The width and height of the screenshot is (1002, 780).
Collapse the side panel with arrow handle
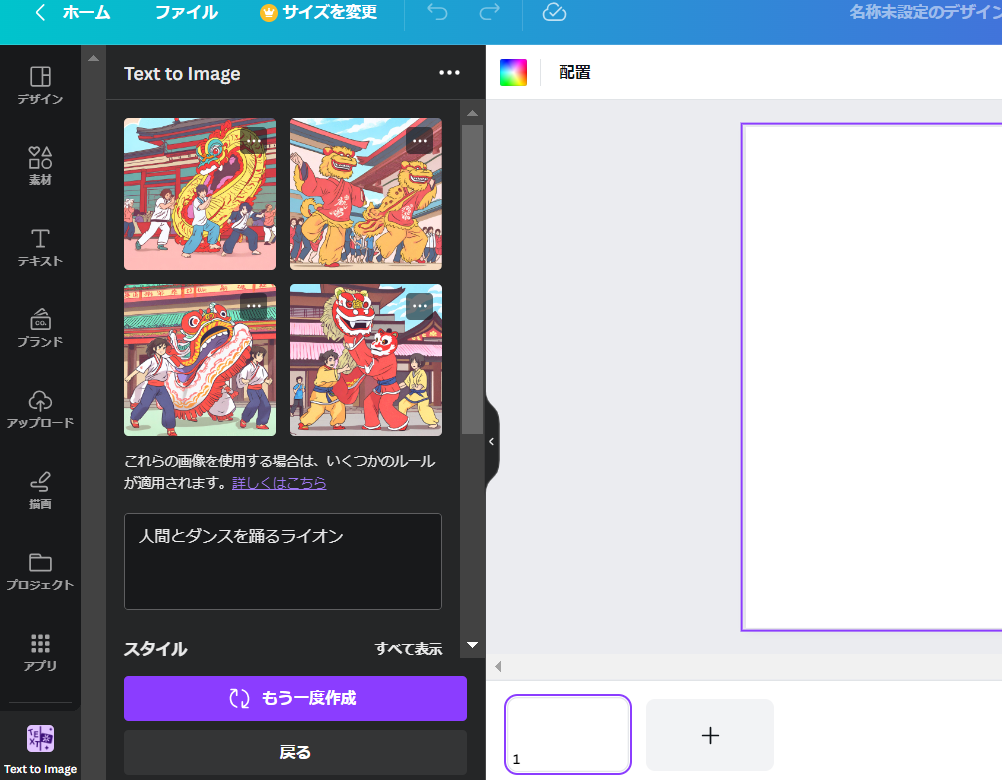(491, 441)
